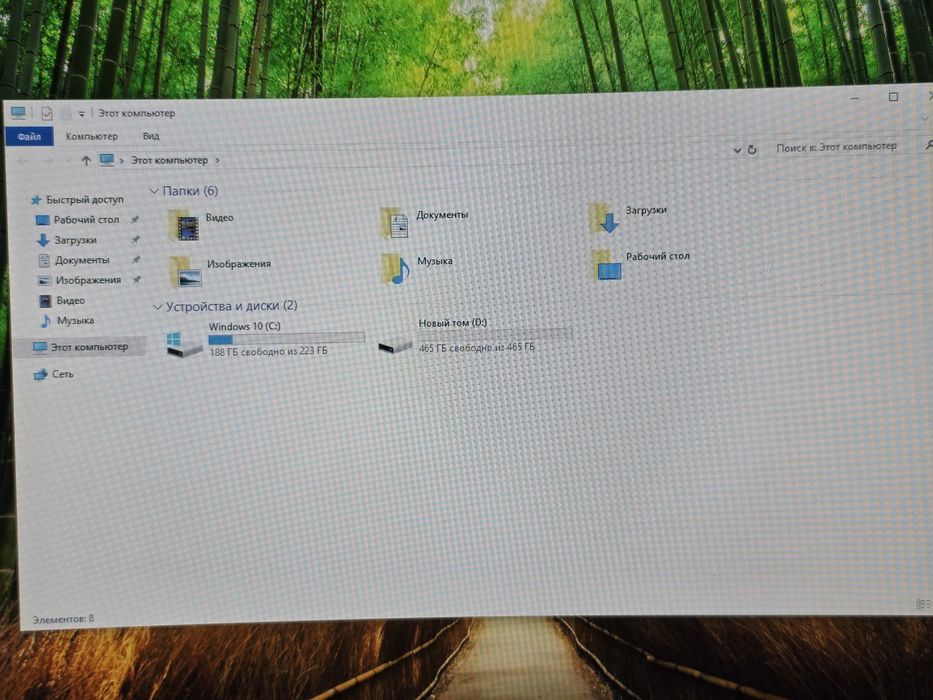Open the Рабочий стол folder icon
Viewport: 933px width, 700px height.
pyautogui.click(x=607, y=265)
